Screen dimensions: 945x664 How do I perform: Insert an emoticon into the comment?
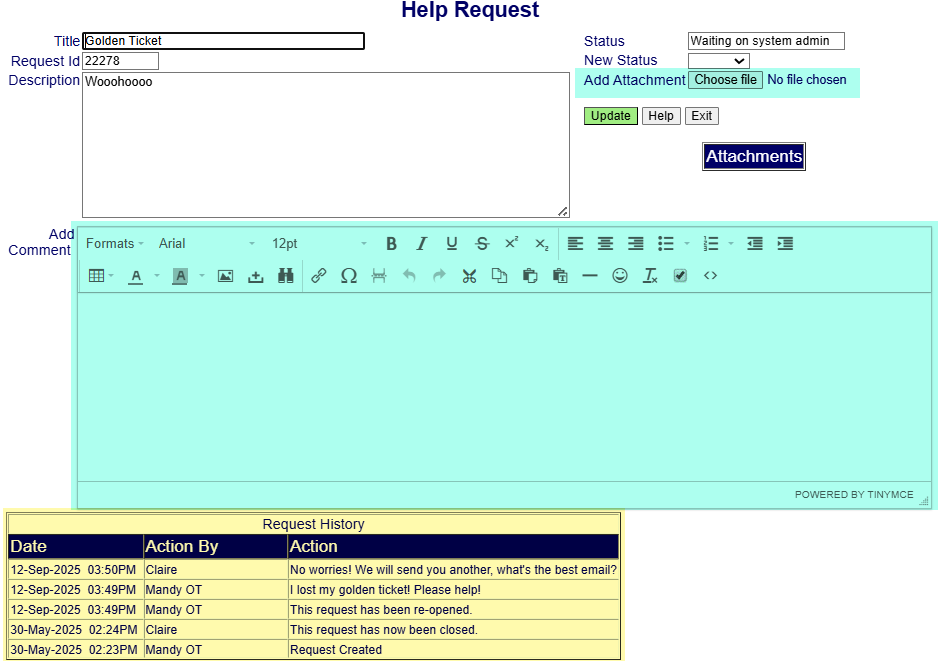(620, 275)
